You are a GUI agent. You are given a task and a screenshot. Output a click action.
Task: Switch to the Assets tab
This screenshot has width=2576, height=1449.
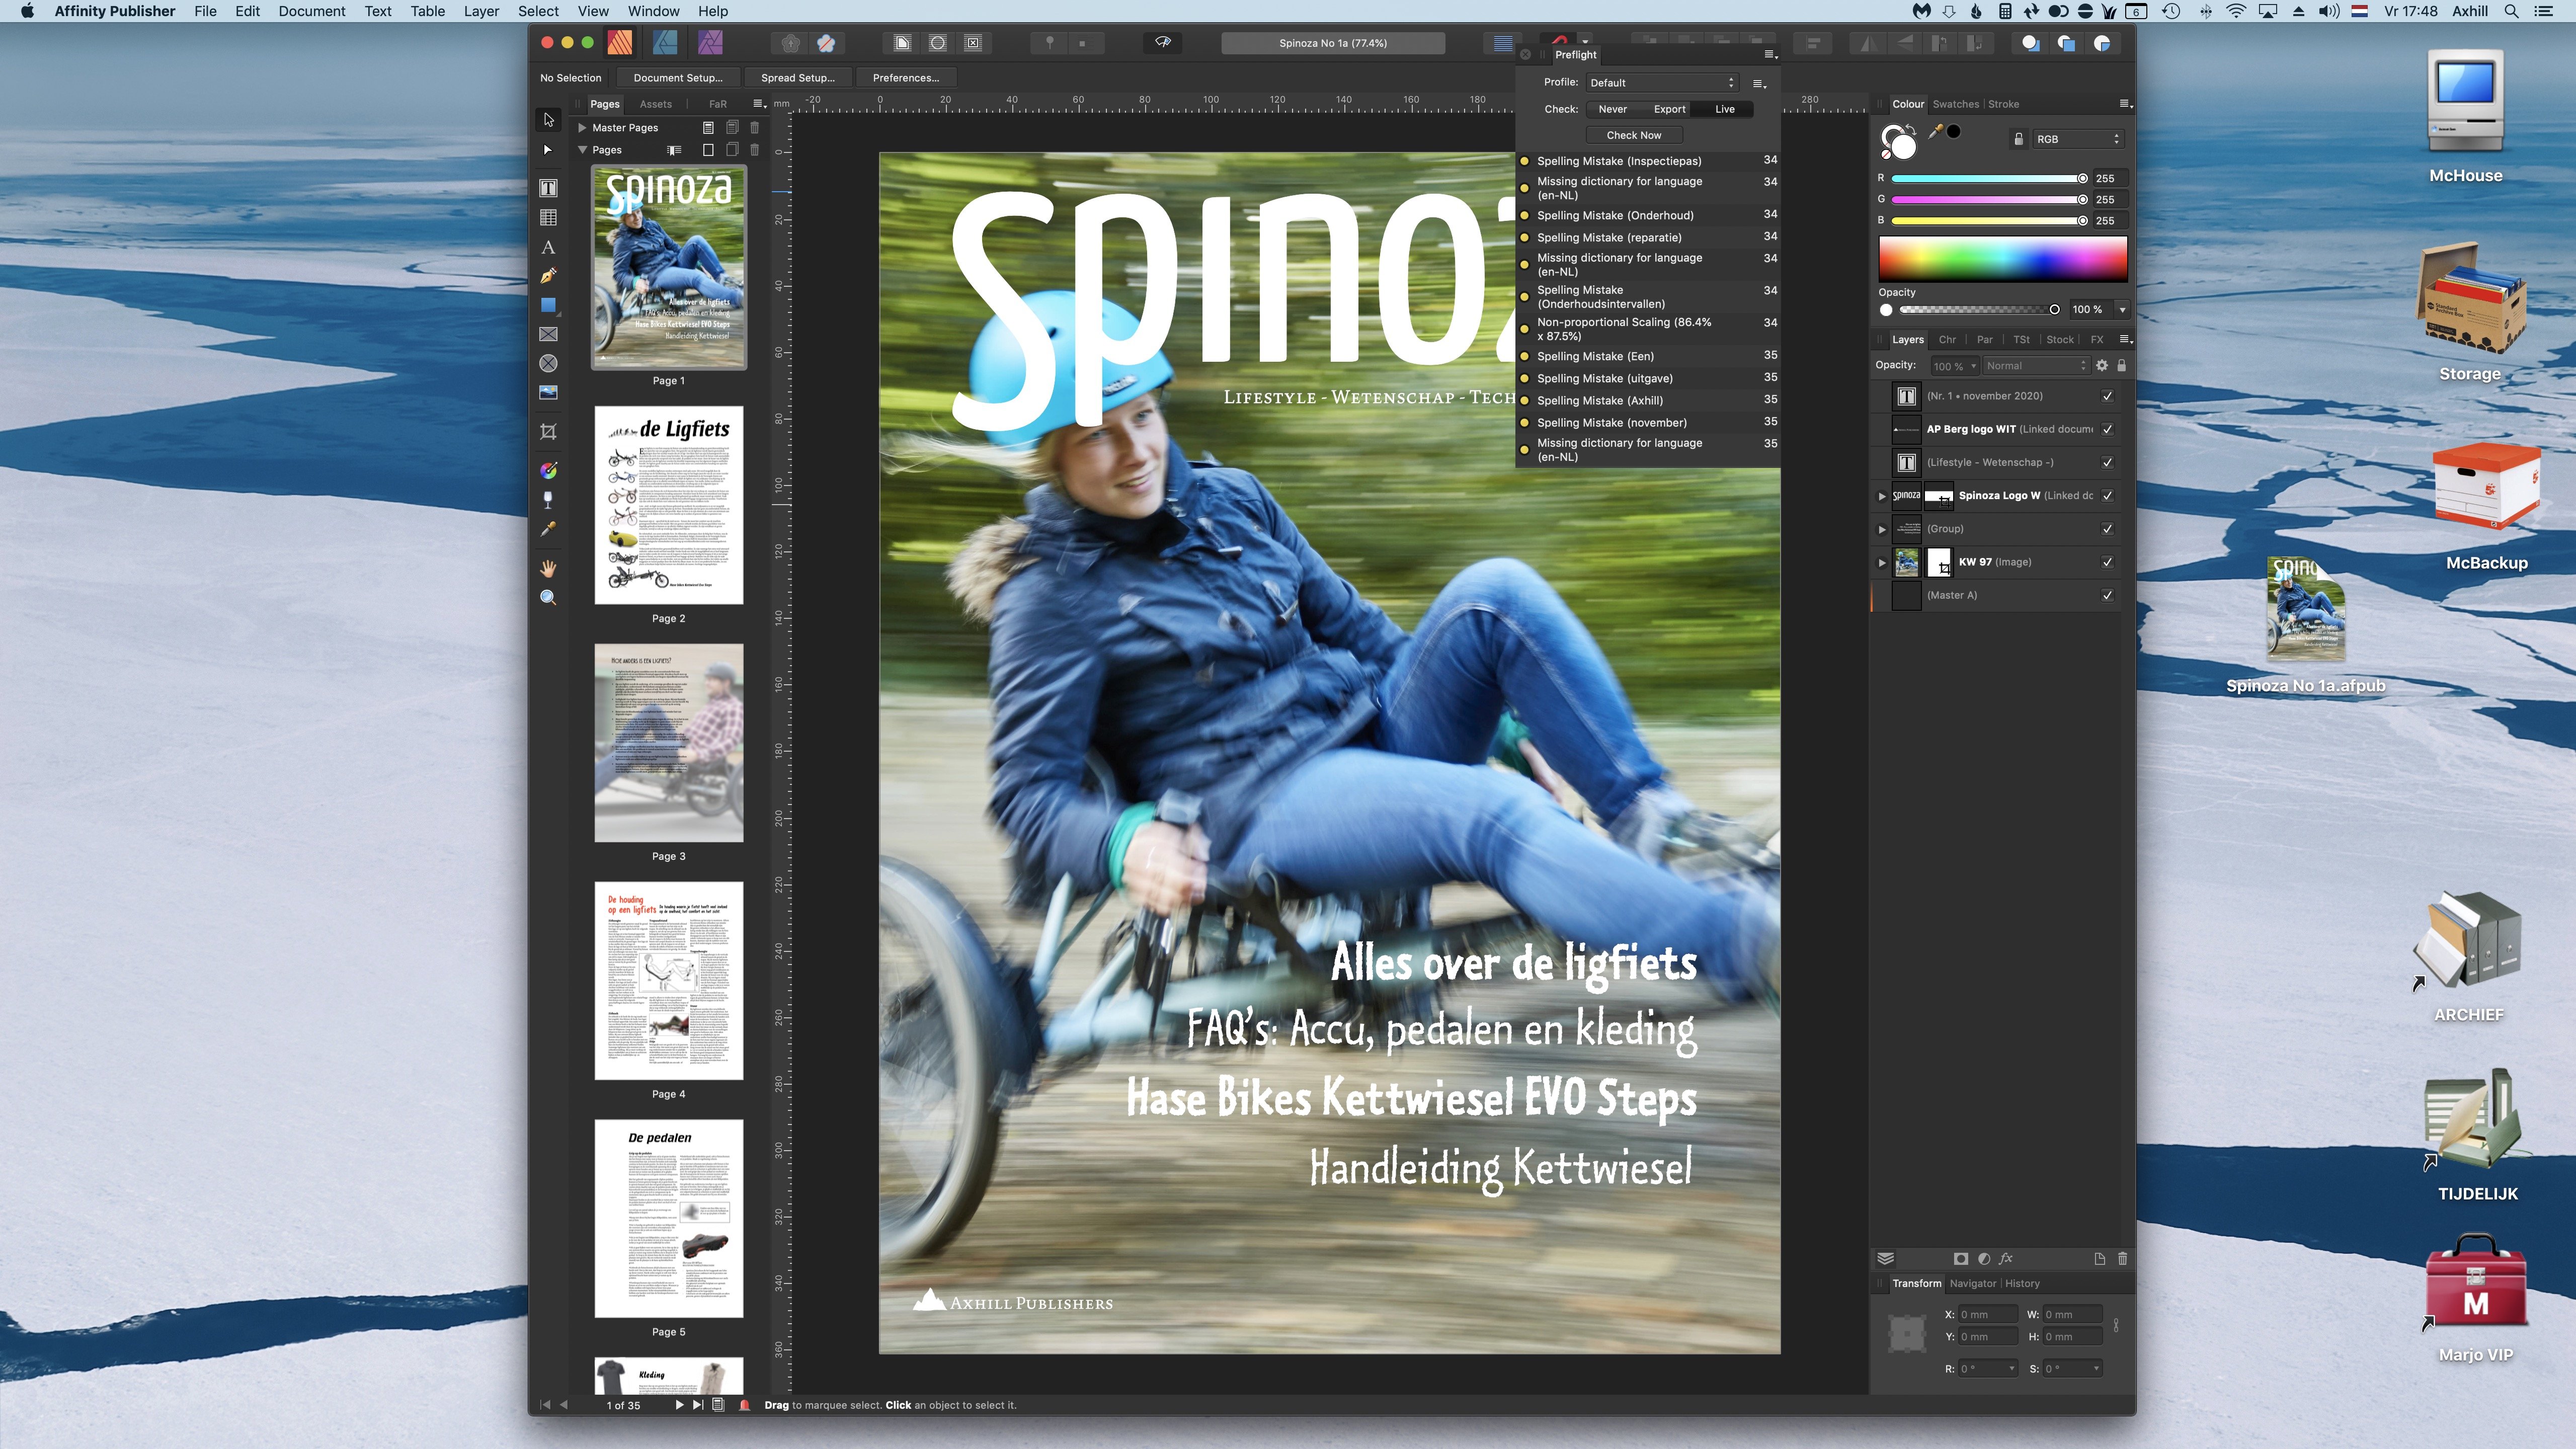[x=655, y=104]
